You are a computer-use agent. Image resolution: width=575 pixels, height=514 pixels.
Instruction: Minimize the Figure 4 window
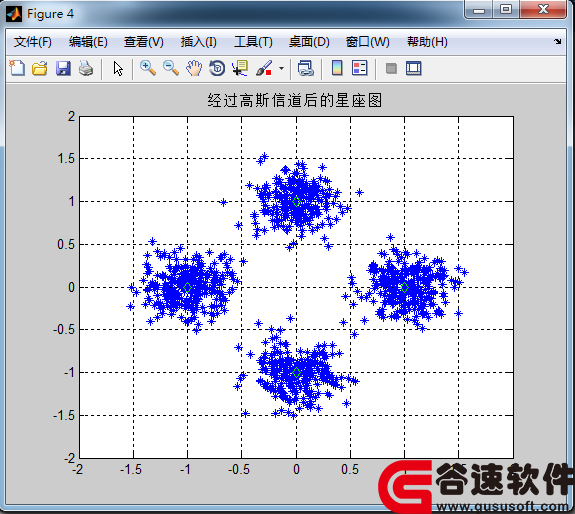(479, 10)
